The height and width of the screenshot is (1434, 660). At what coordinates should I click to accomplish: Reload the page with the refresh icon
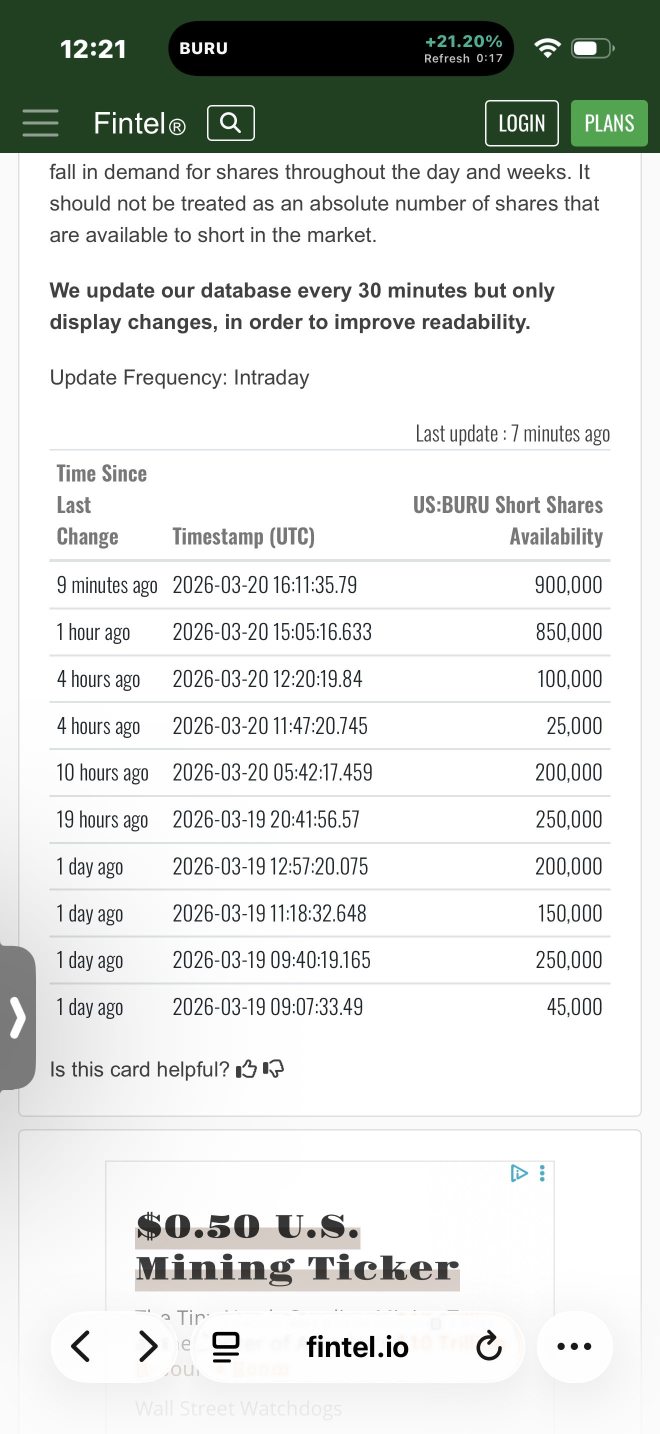click(x=489, y=1347)
